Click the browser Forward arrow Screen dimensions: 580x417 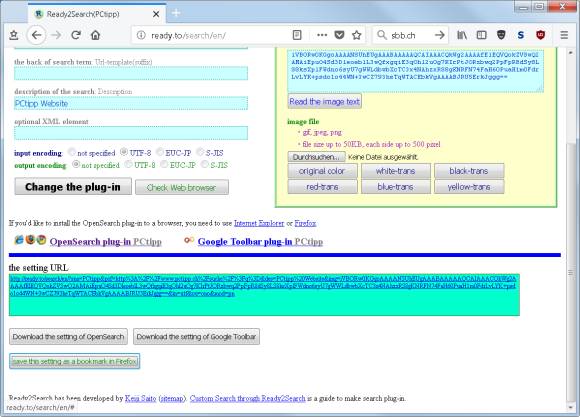click(56, 35)
